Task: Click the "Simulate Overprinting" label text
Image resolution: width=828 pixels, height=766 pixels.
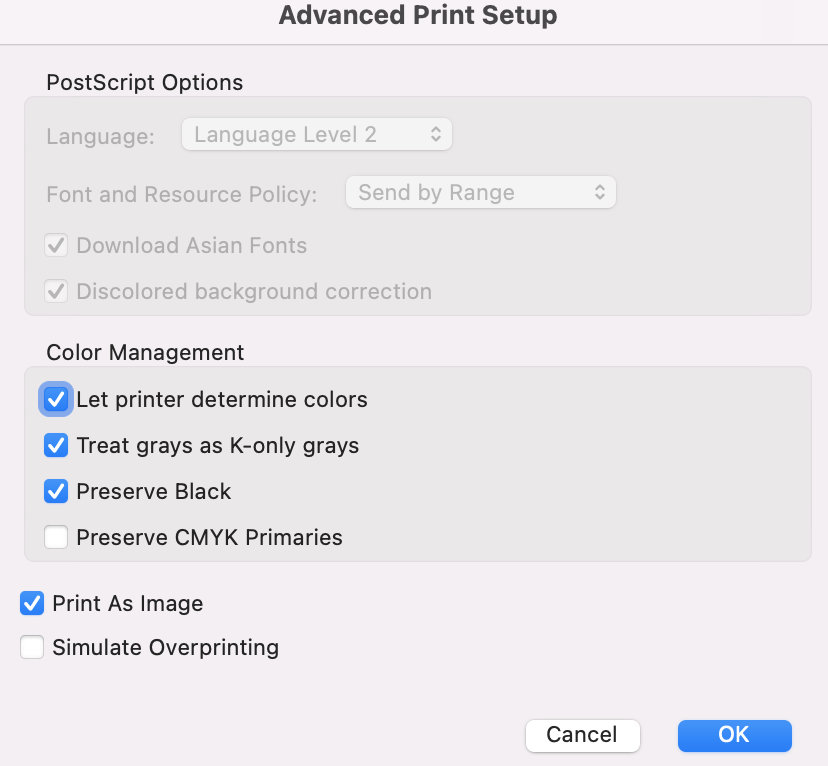Action: point(165,648)
